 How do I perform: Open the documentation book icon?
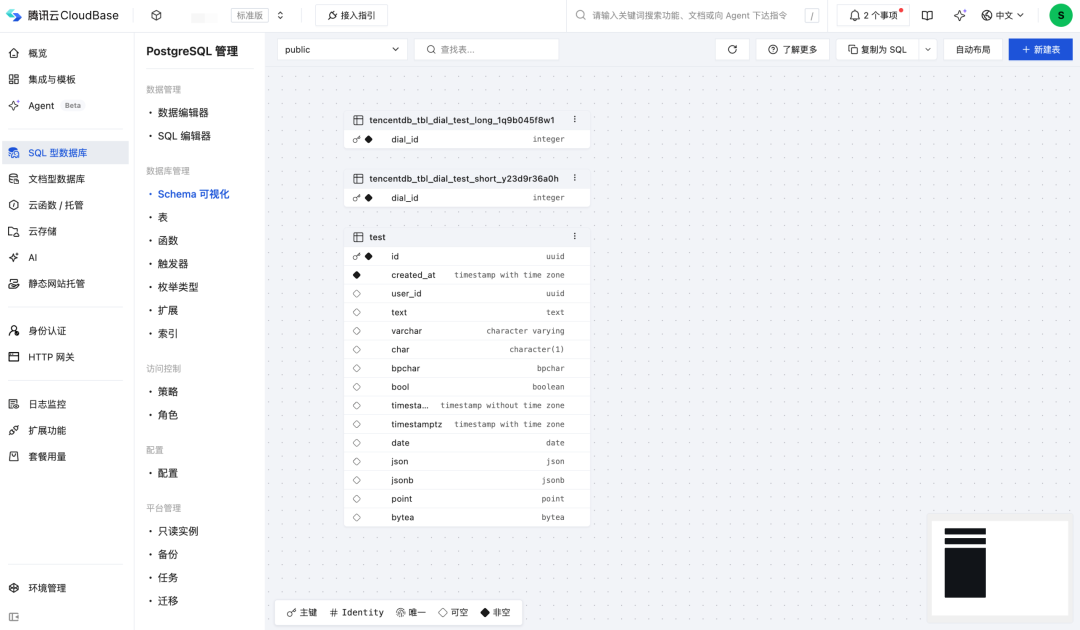point(927,15)
